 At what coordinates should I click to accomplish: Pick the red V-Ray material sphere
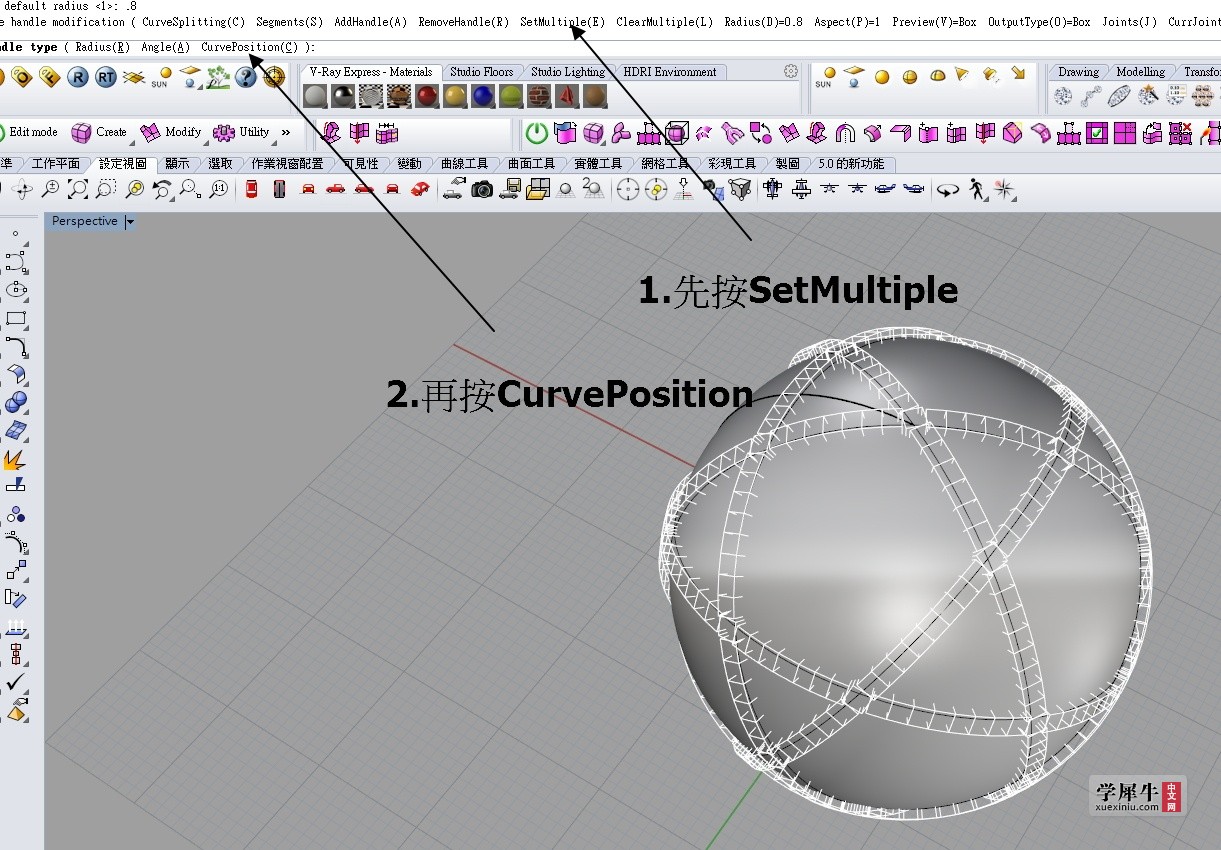[x=427, y=96]
